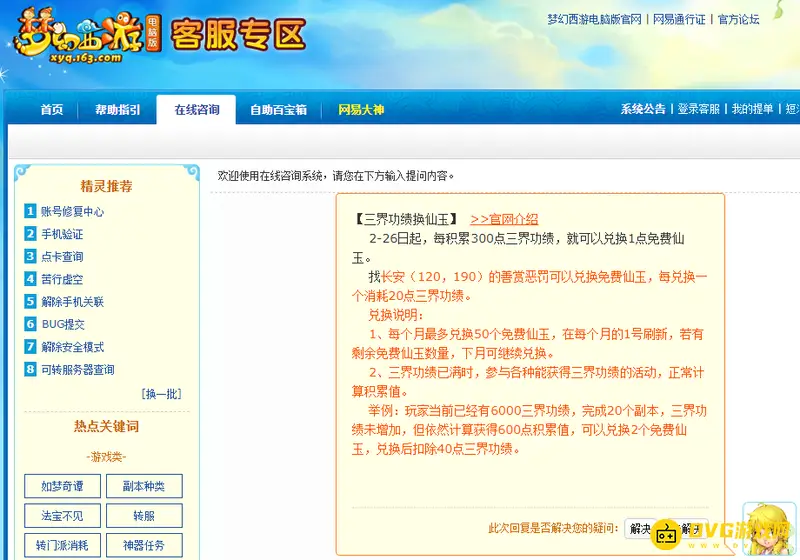Open the >>官网介绍 link
This screenshot has height=560, width=800.
[x=504, y=219]
